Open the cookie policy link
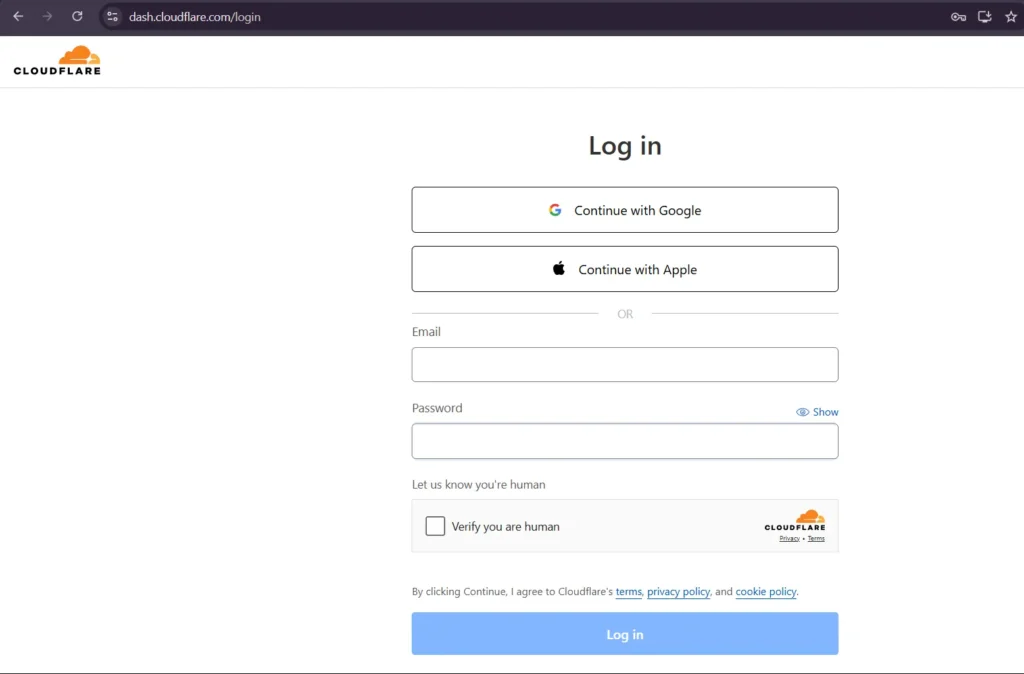Viewport: 1024px width, 674px height. [x=765, y=591]
